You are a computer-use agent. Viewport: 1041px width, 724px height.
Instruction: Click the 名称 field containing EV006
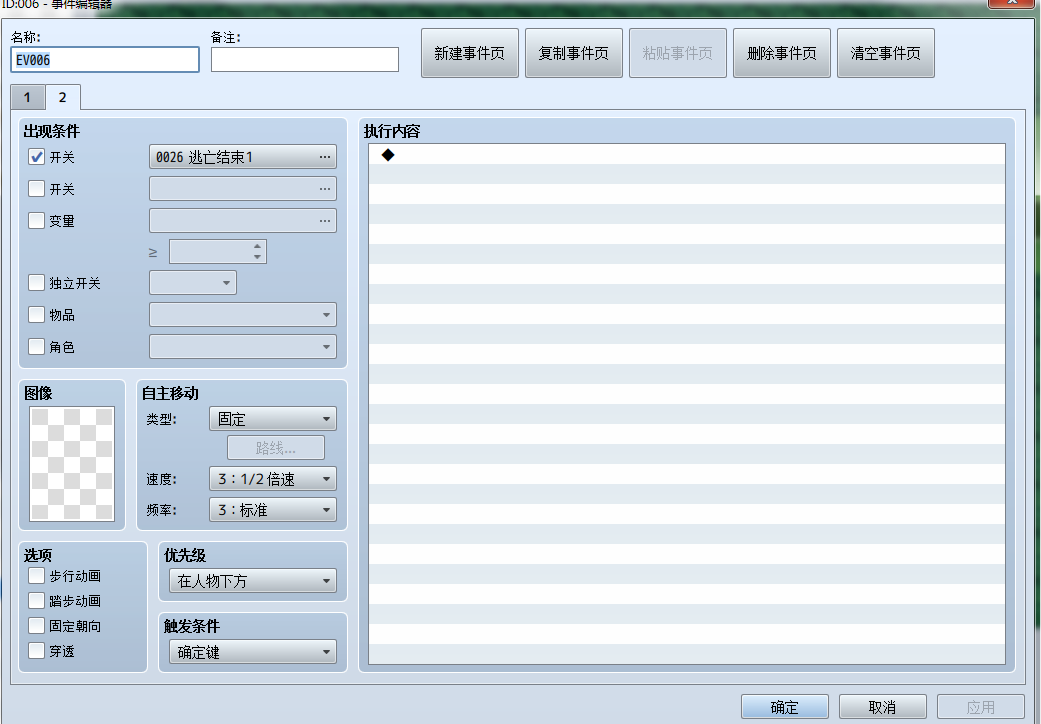(x=105, y=60)
